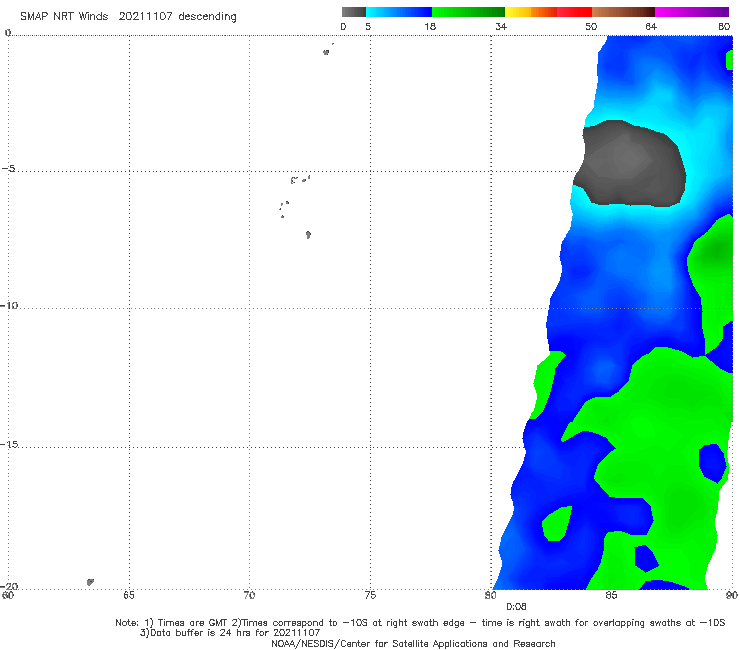Select the cyan-to-blue 5–18 color bar segment

coord(399,12)
